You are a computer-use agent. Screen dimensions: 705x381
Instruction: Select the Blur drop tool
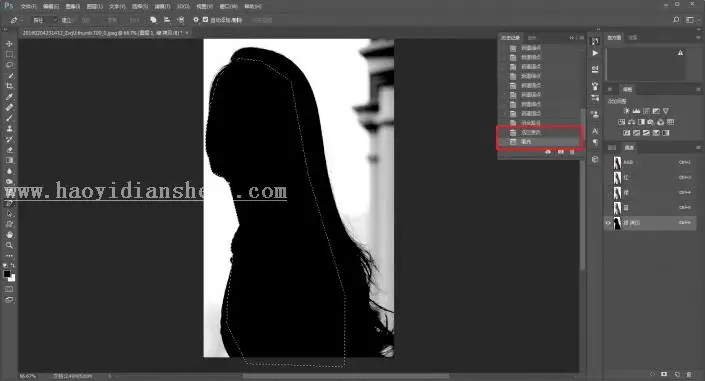9,171
